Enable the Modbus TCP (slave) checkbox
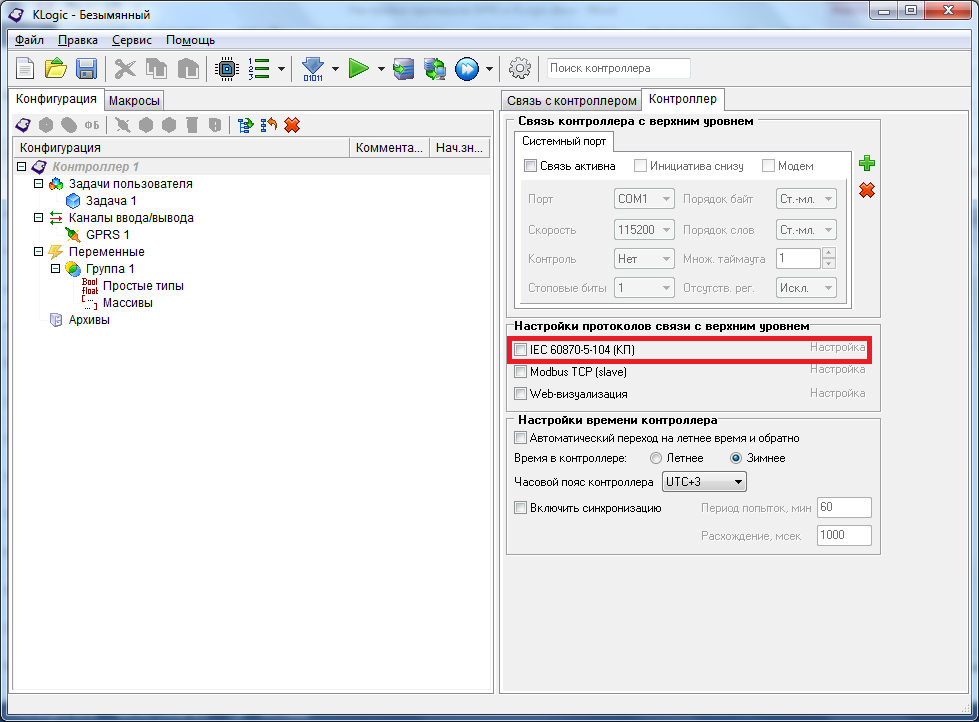This screenshot has width=979, height=722. pos(520,372)
